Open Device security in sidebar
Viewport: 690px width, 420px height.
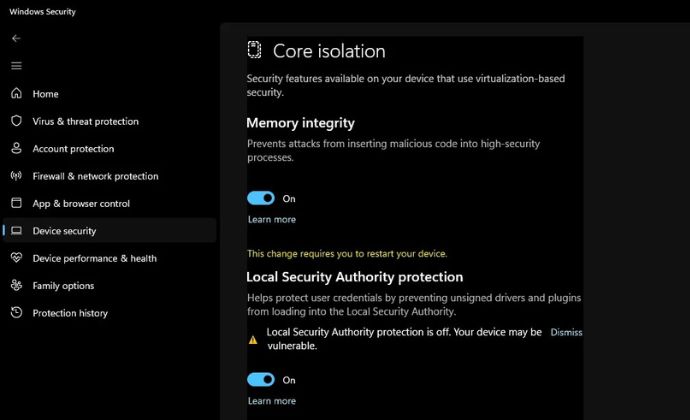110,230
